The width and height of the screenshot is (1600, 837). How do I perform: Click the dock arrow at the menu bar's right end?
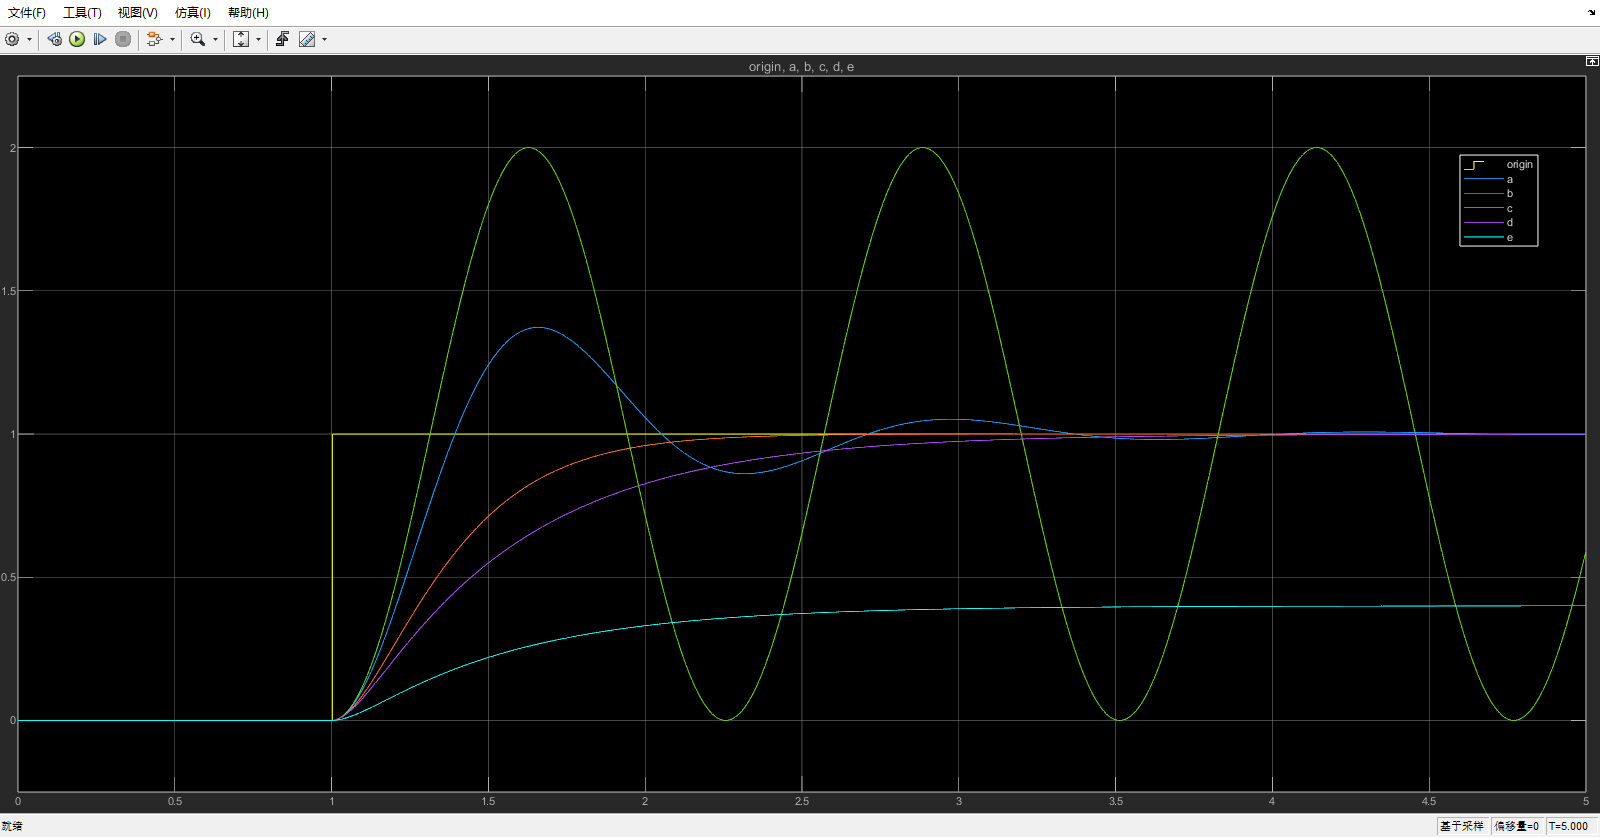click(1592, 13)
